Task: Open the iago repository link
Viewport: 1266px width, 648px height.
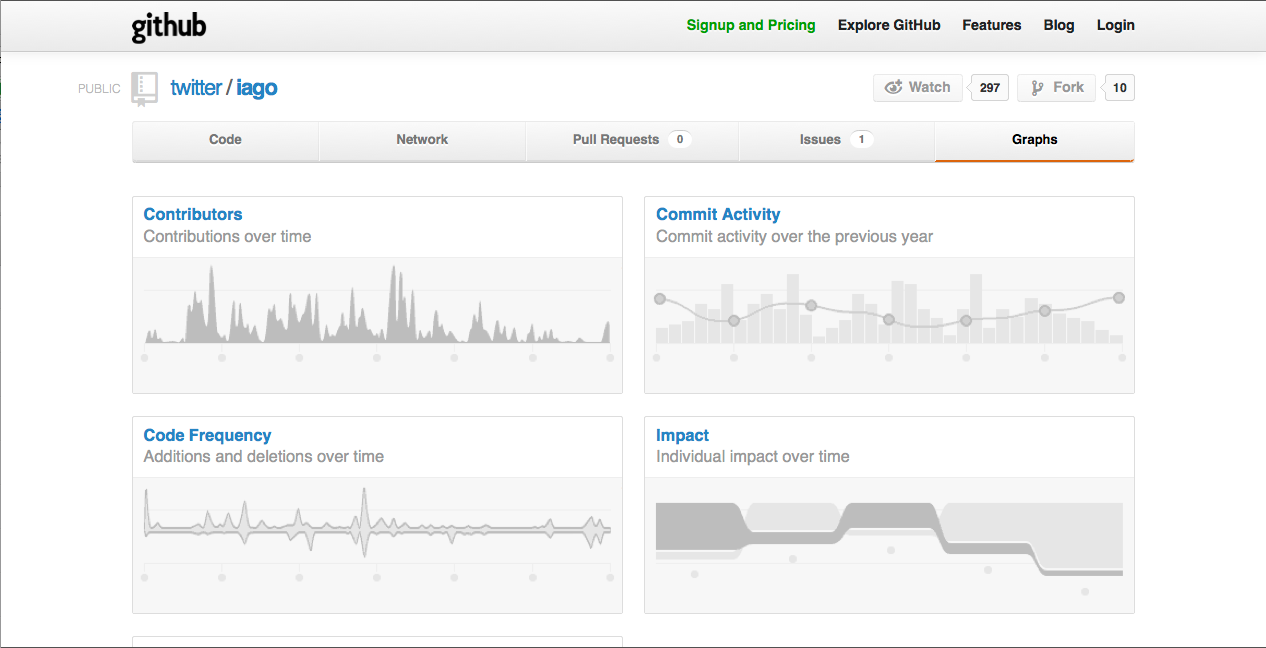Action: point(257,88)
